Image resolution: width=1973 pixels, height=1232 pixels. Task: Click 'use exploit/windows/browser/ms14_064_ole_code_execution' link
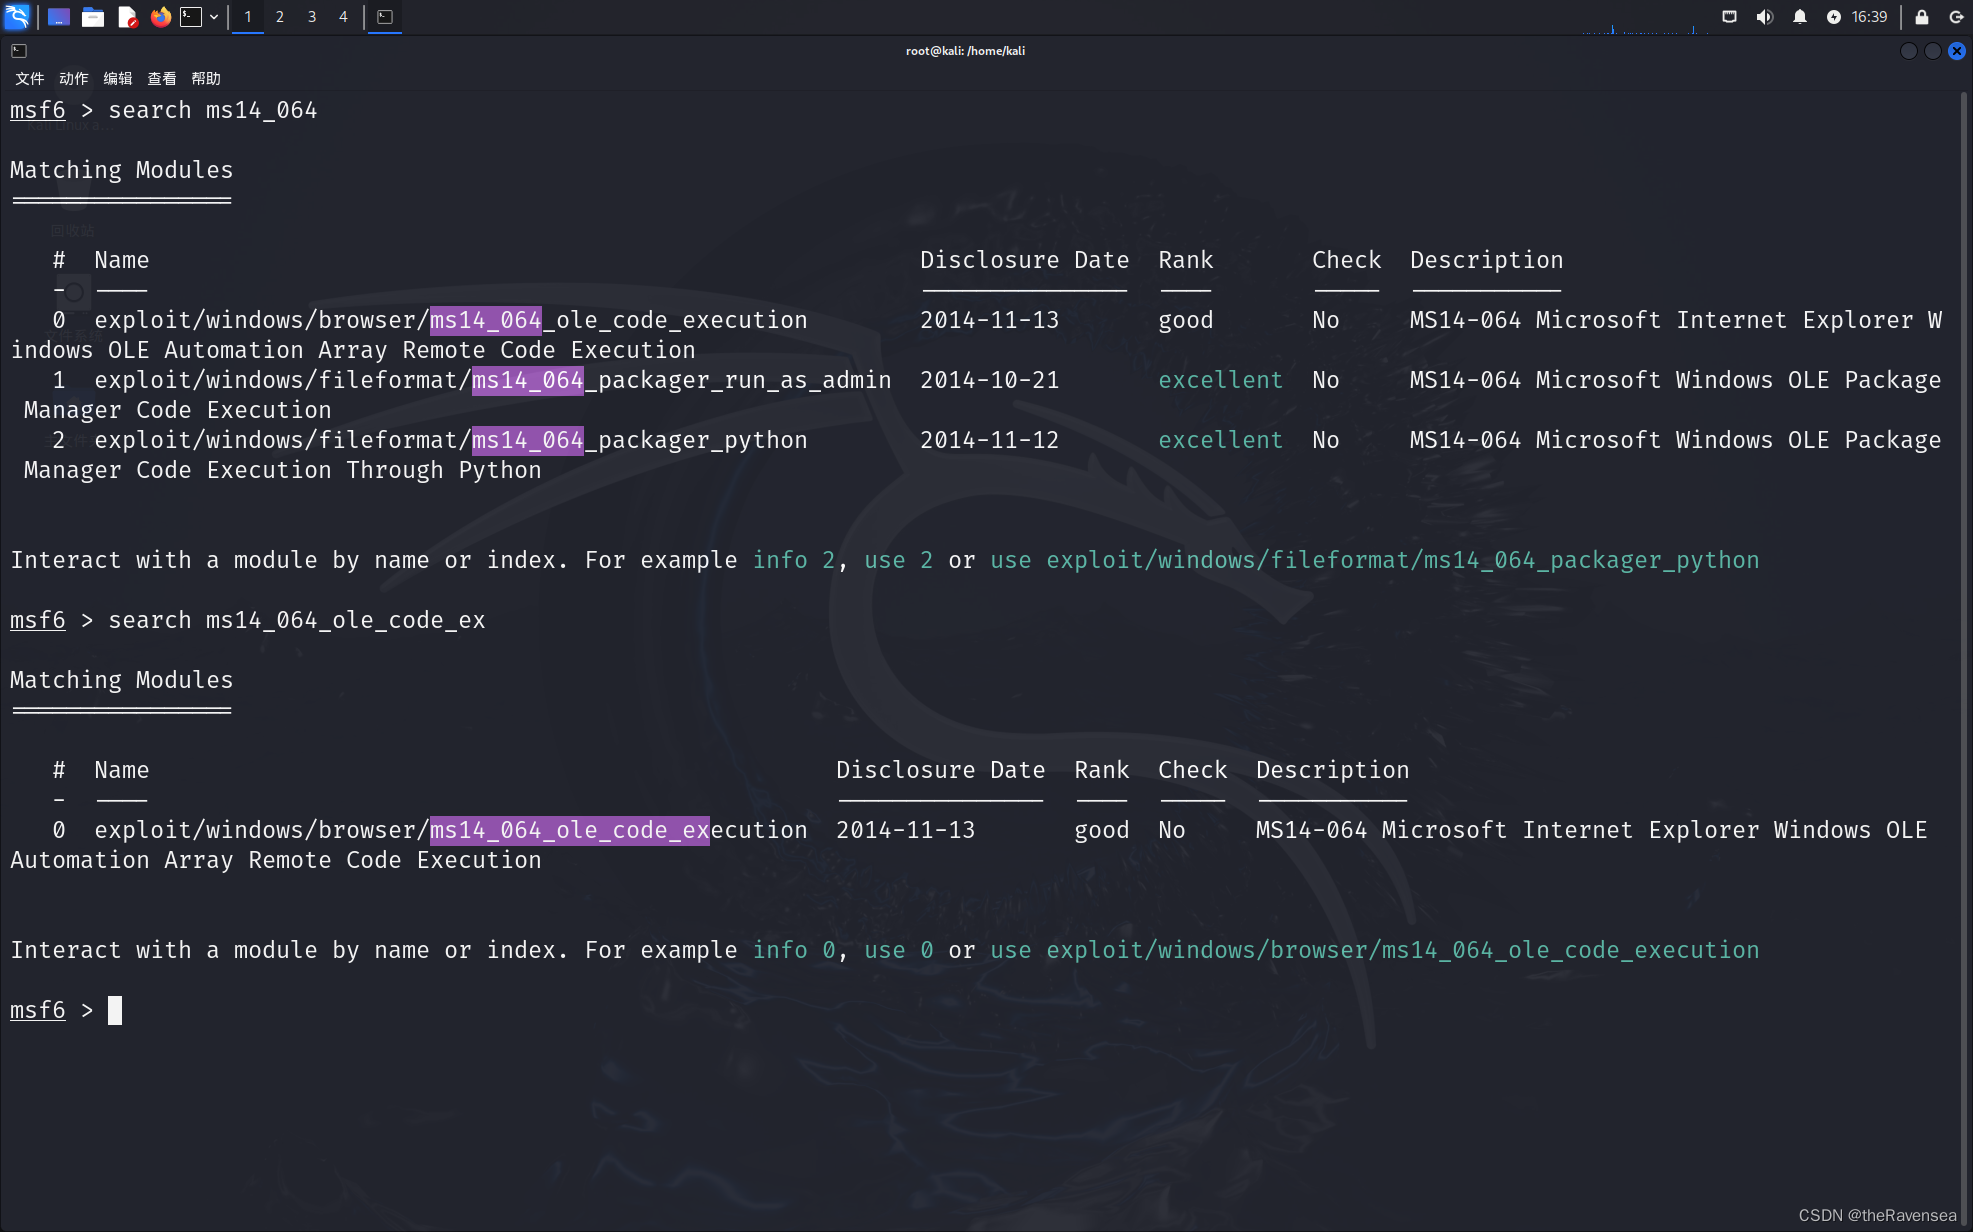1374,950
